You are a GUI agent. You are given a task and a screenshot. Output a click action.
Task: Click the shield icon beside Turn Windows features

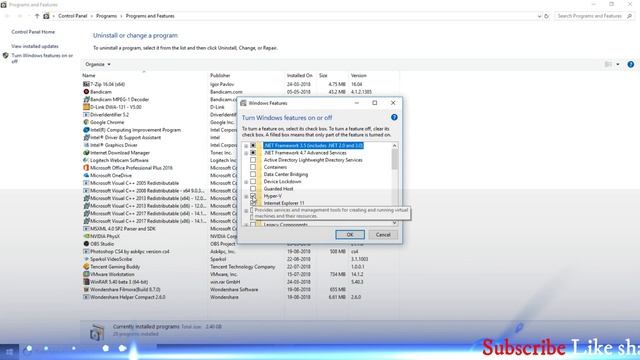coord(5,56)
